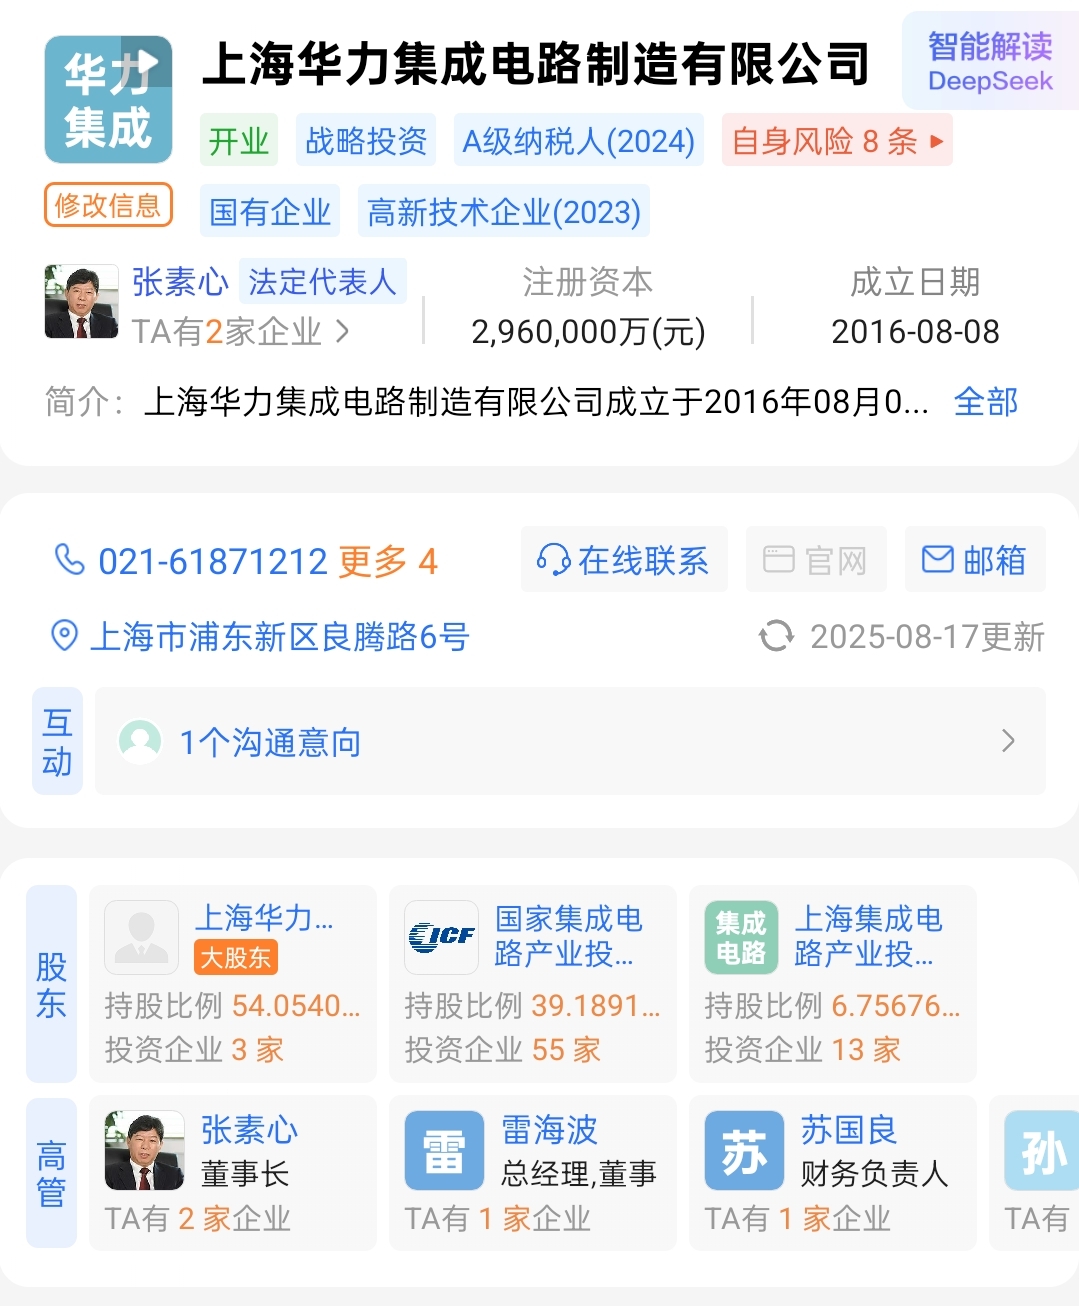Tap 持股比例 54.0540… value
The width and height of the screenshot is (1079, 1306).
(x=296, y=1005)
